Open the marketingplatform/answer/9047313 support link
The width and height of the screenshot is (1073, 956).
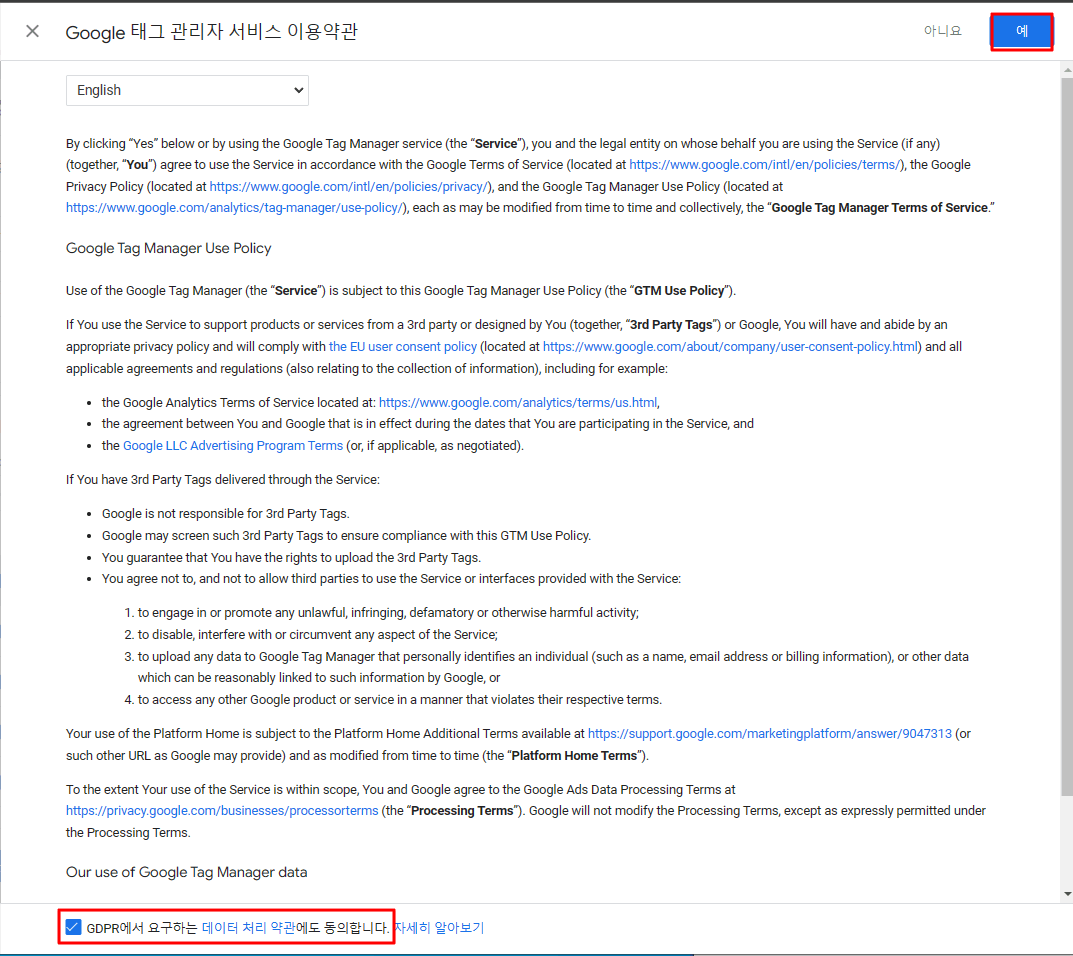click(x=769, y=734)
